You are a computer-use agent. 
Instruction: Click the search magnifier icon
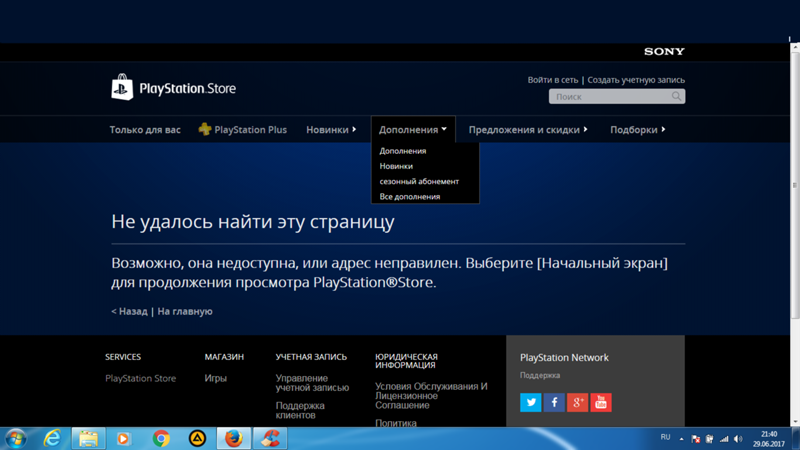pos(676,96)
